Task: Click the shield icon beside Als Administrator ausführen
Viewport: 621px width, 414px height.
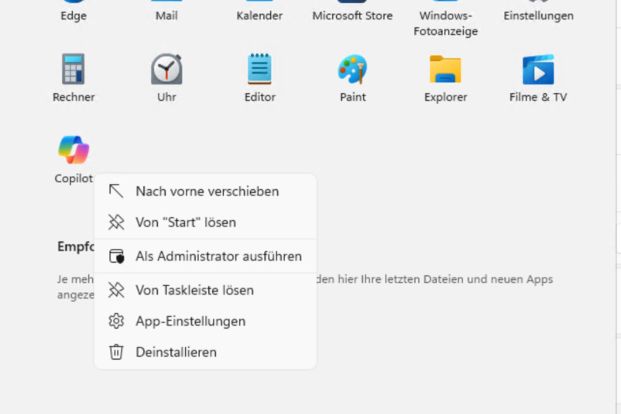Action: click(116, 256)
